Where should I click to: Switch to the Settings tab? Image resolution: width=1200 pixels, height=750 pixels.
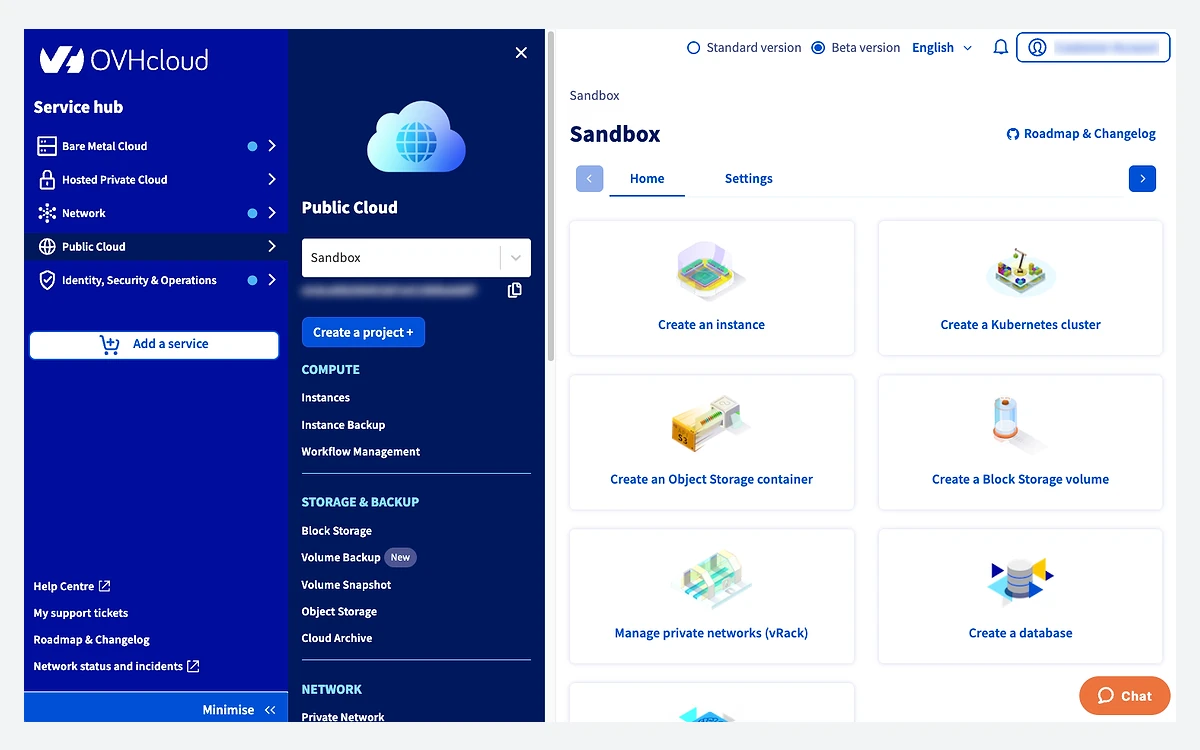(x=749, y=179)
